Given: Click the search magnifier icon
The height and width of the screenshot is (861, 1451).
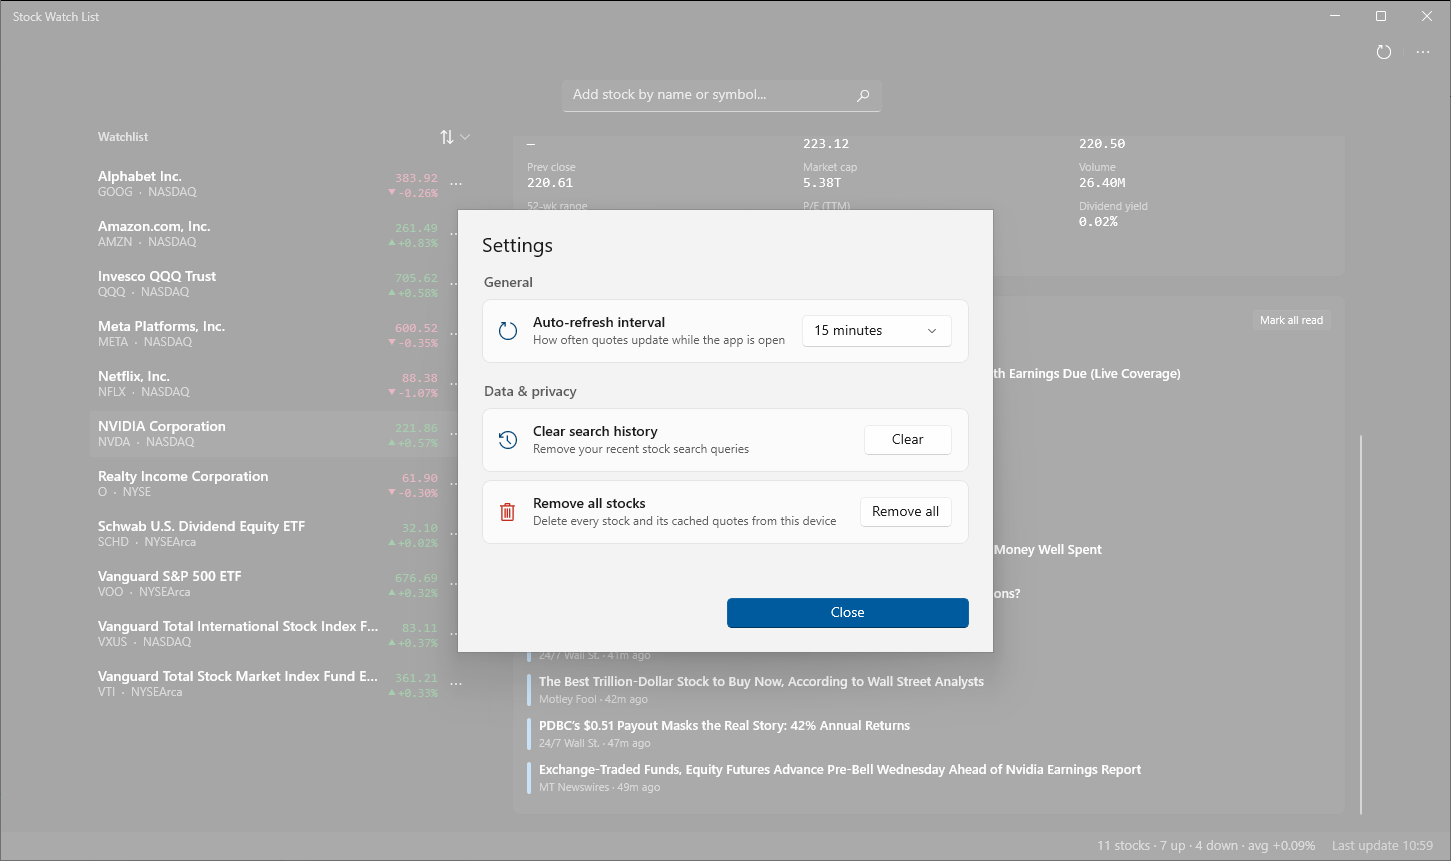Looking at the screenshot, I should pyautogui.click(x=863, y=95).
